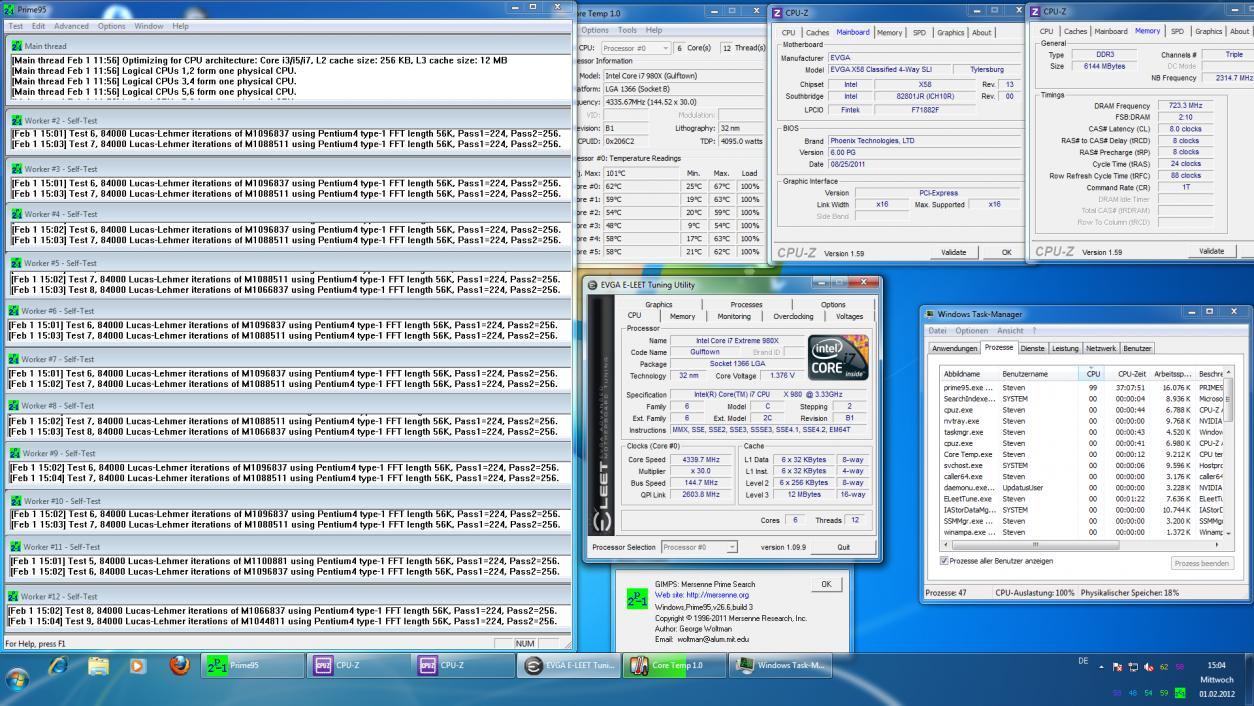Screen dimensions: 1254x706
Task: Open the http://mersenne.org web site link
Action: coord(715,595)
